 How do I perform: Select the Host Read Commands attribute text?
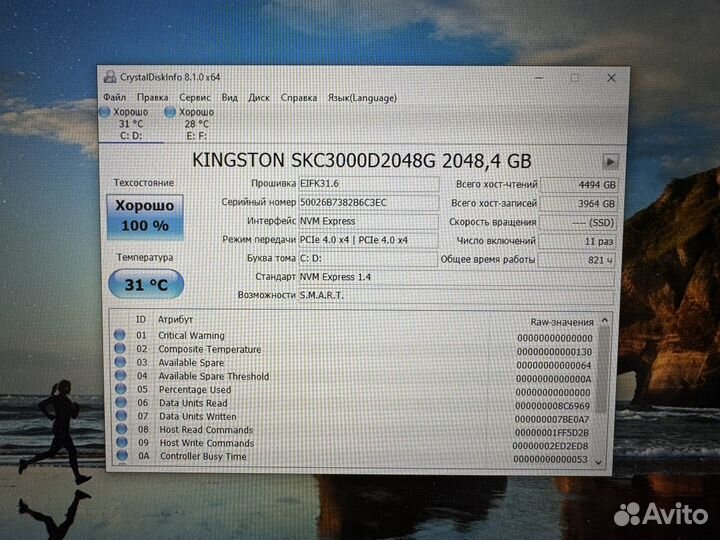(207, 430)
